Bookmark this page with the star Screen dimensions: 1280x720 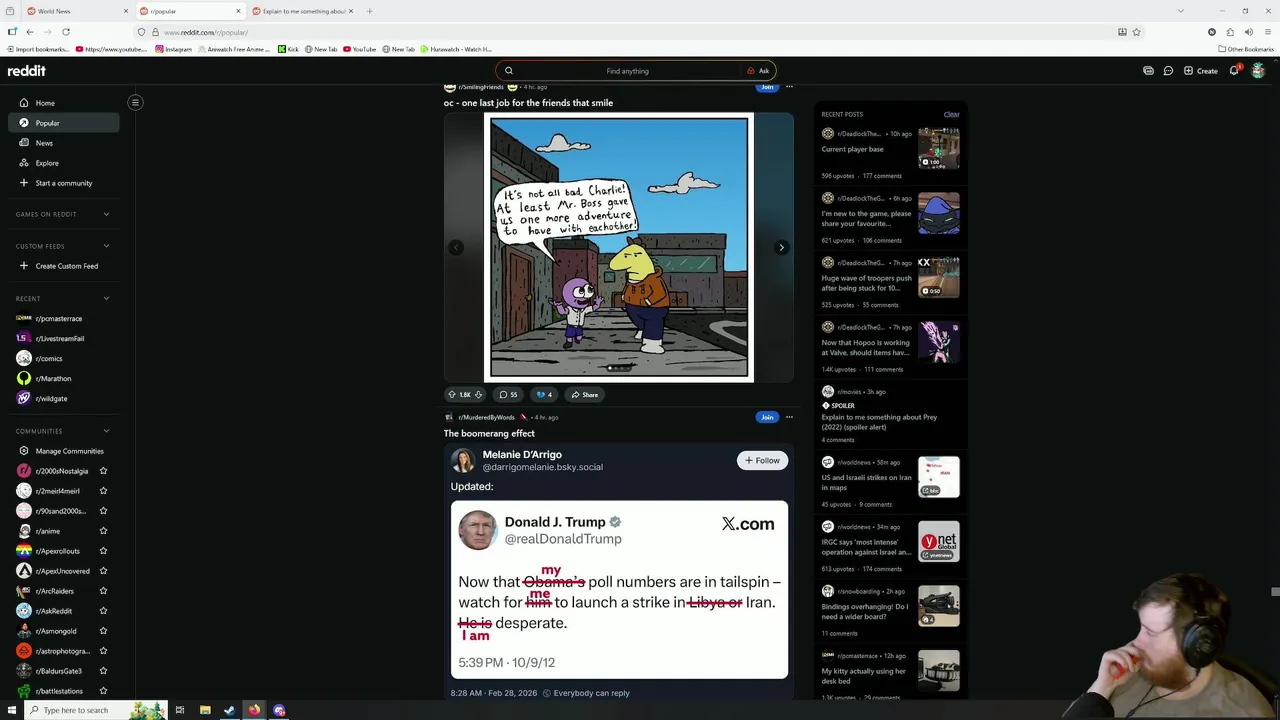click(x=1137, y=32)
